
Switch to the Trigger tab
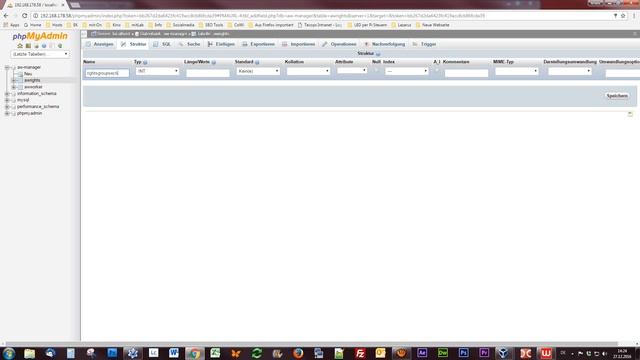[424, 44]
